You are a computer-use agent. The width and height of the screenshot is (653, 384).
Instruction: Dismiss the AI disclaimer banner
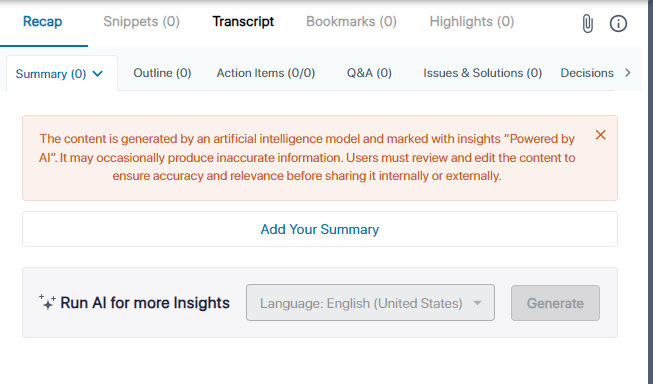(601, 135)
